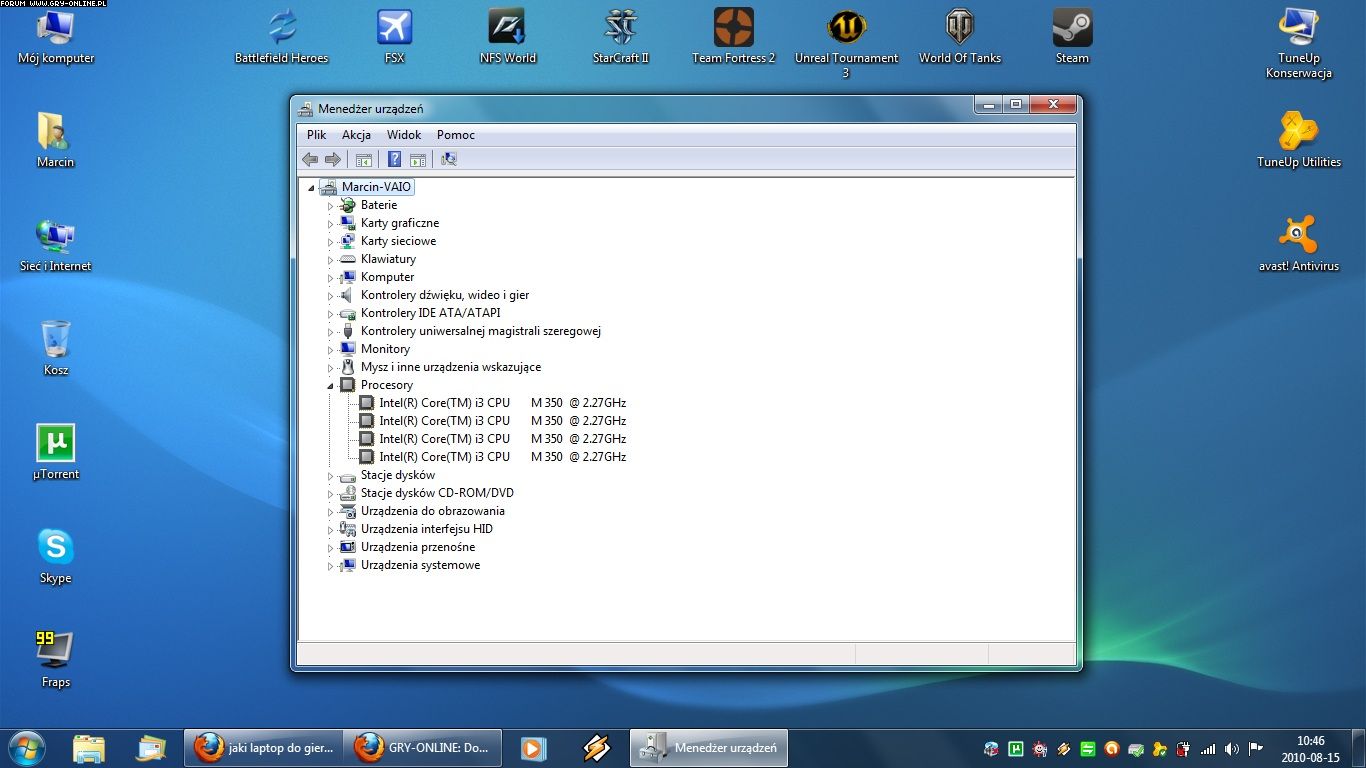Open the Plik menu
The width and height of the screenshot is (1366, 768).
click(x=316, y=135)
